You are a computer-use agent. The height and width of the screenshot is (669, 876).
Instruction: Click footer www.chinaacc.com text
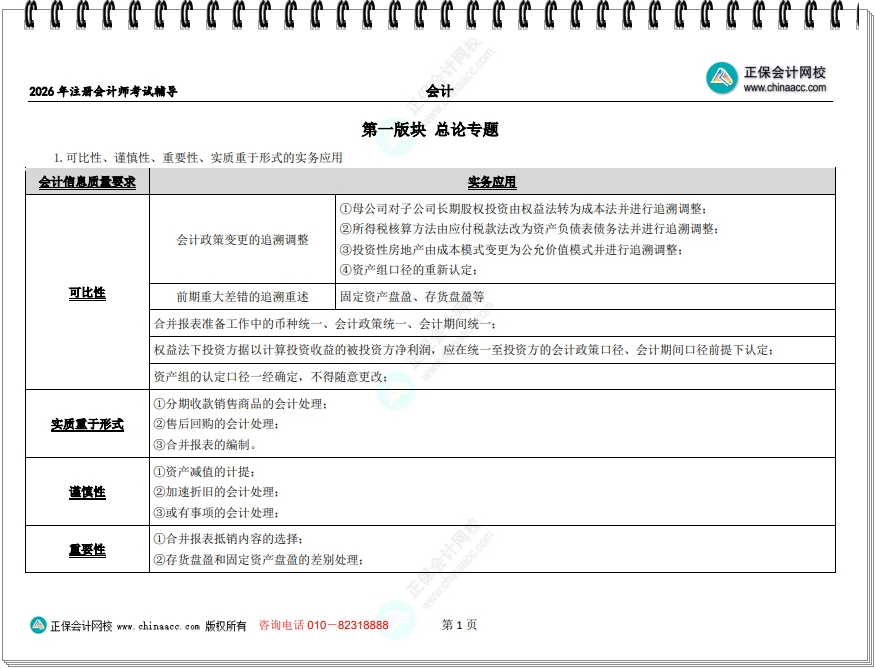coord(158,626)
